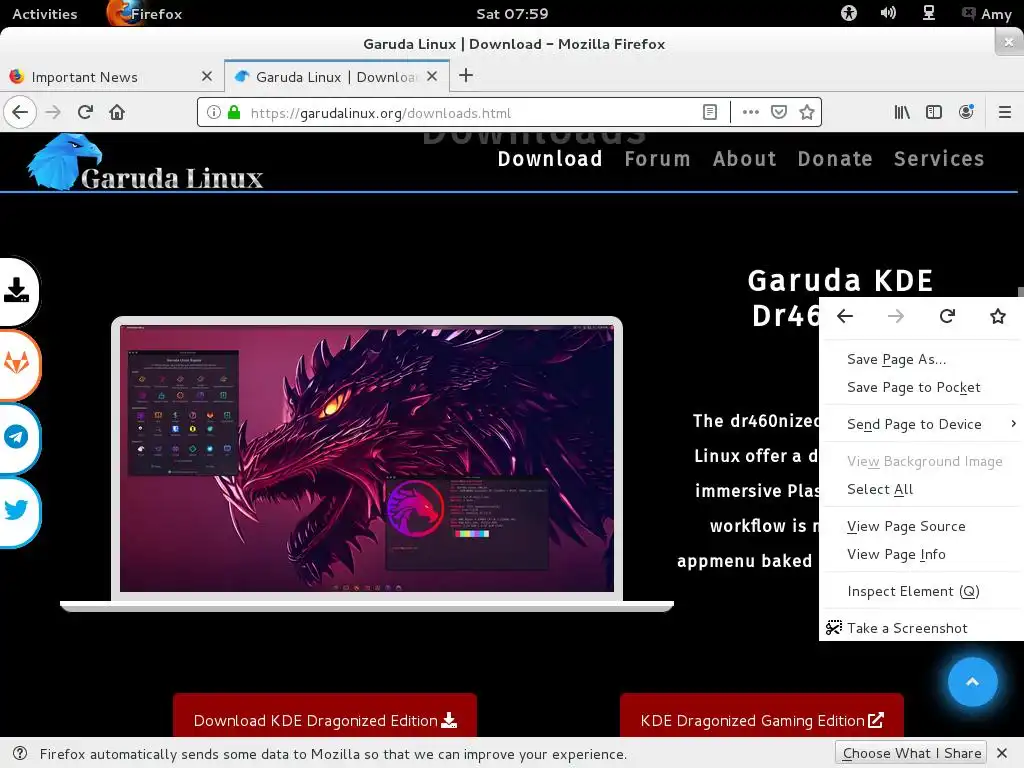Choose Take a Screenshot menu entry
Image resolution: width=1024 pixels, height=768 pixels.
(x=921, y=628)
